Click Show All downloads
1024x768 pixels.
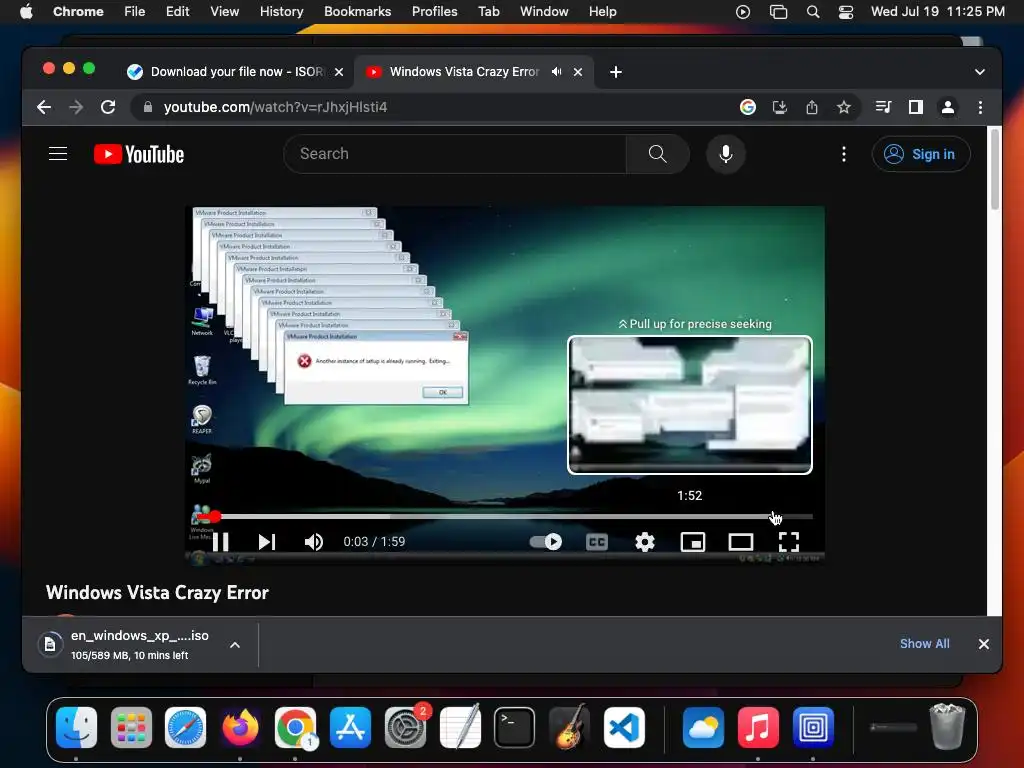coord(925,644)
